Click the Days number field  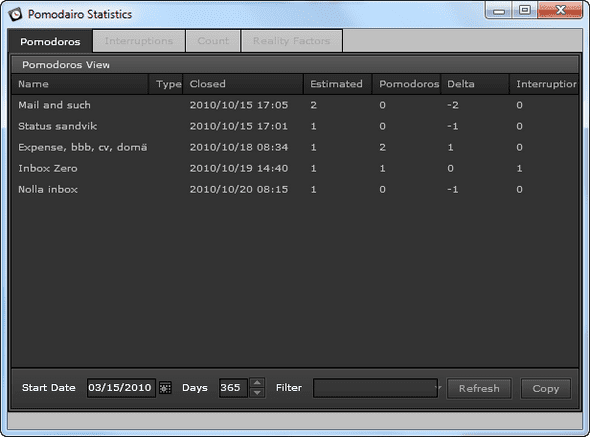[233, 388]
